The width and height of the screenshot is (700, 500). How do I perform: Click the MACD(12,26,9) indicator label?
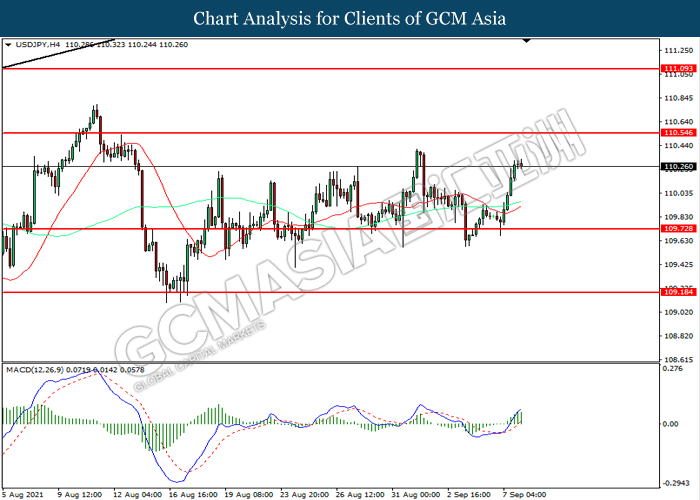[x=35, y=370]
